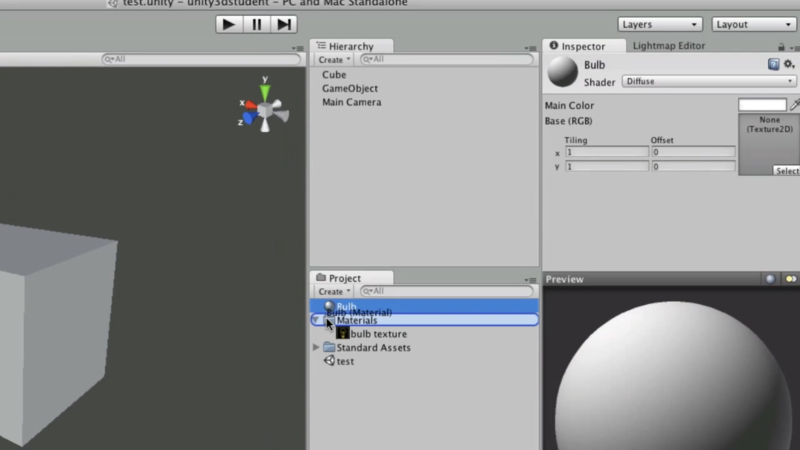
Task: Collapse the Materials folder arrow
Action: [316, 320]
